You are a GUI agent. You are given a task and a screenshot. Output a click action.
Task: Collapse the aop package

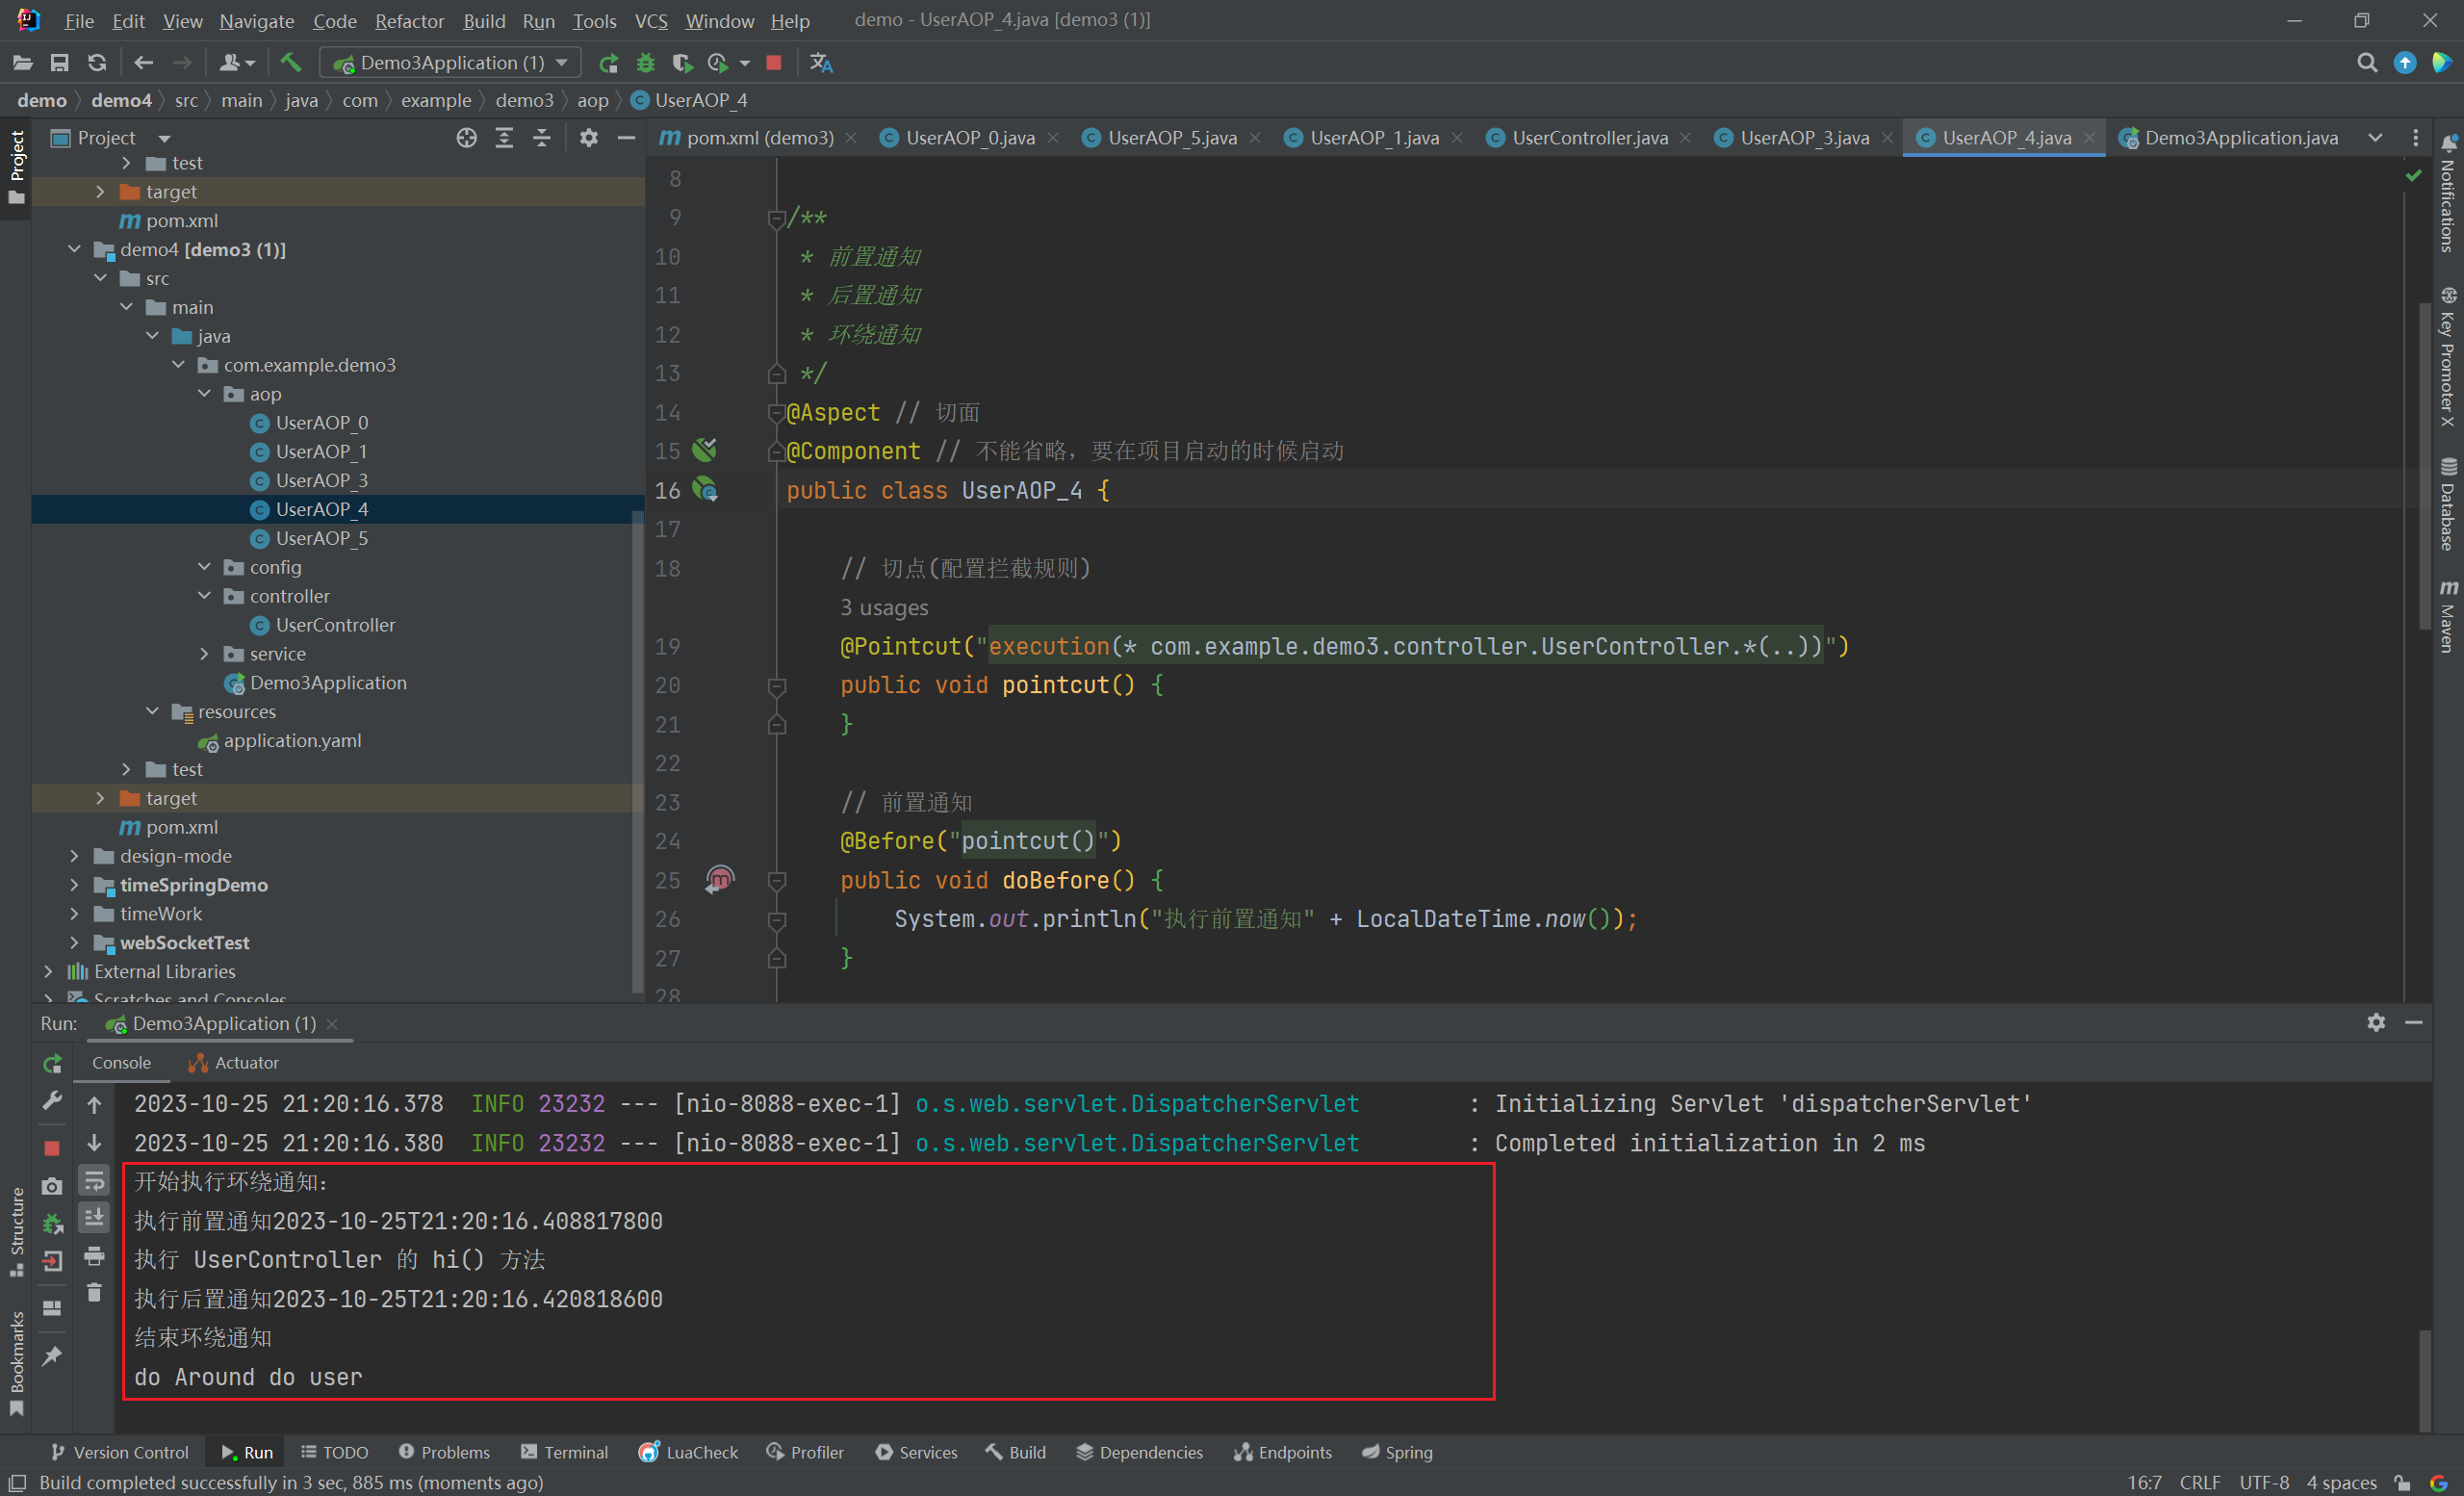[x=204, y=394]
